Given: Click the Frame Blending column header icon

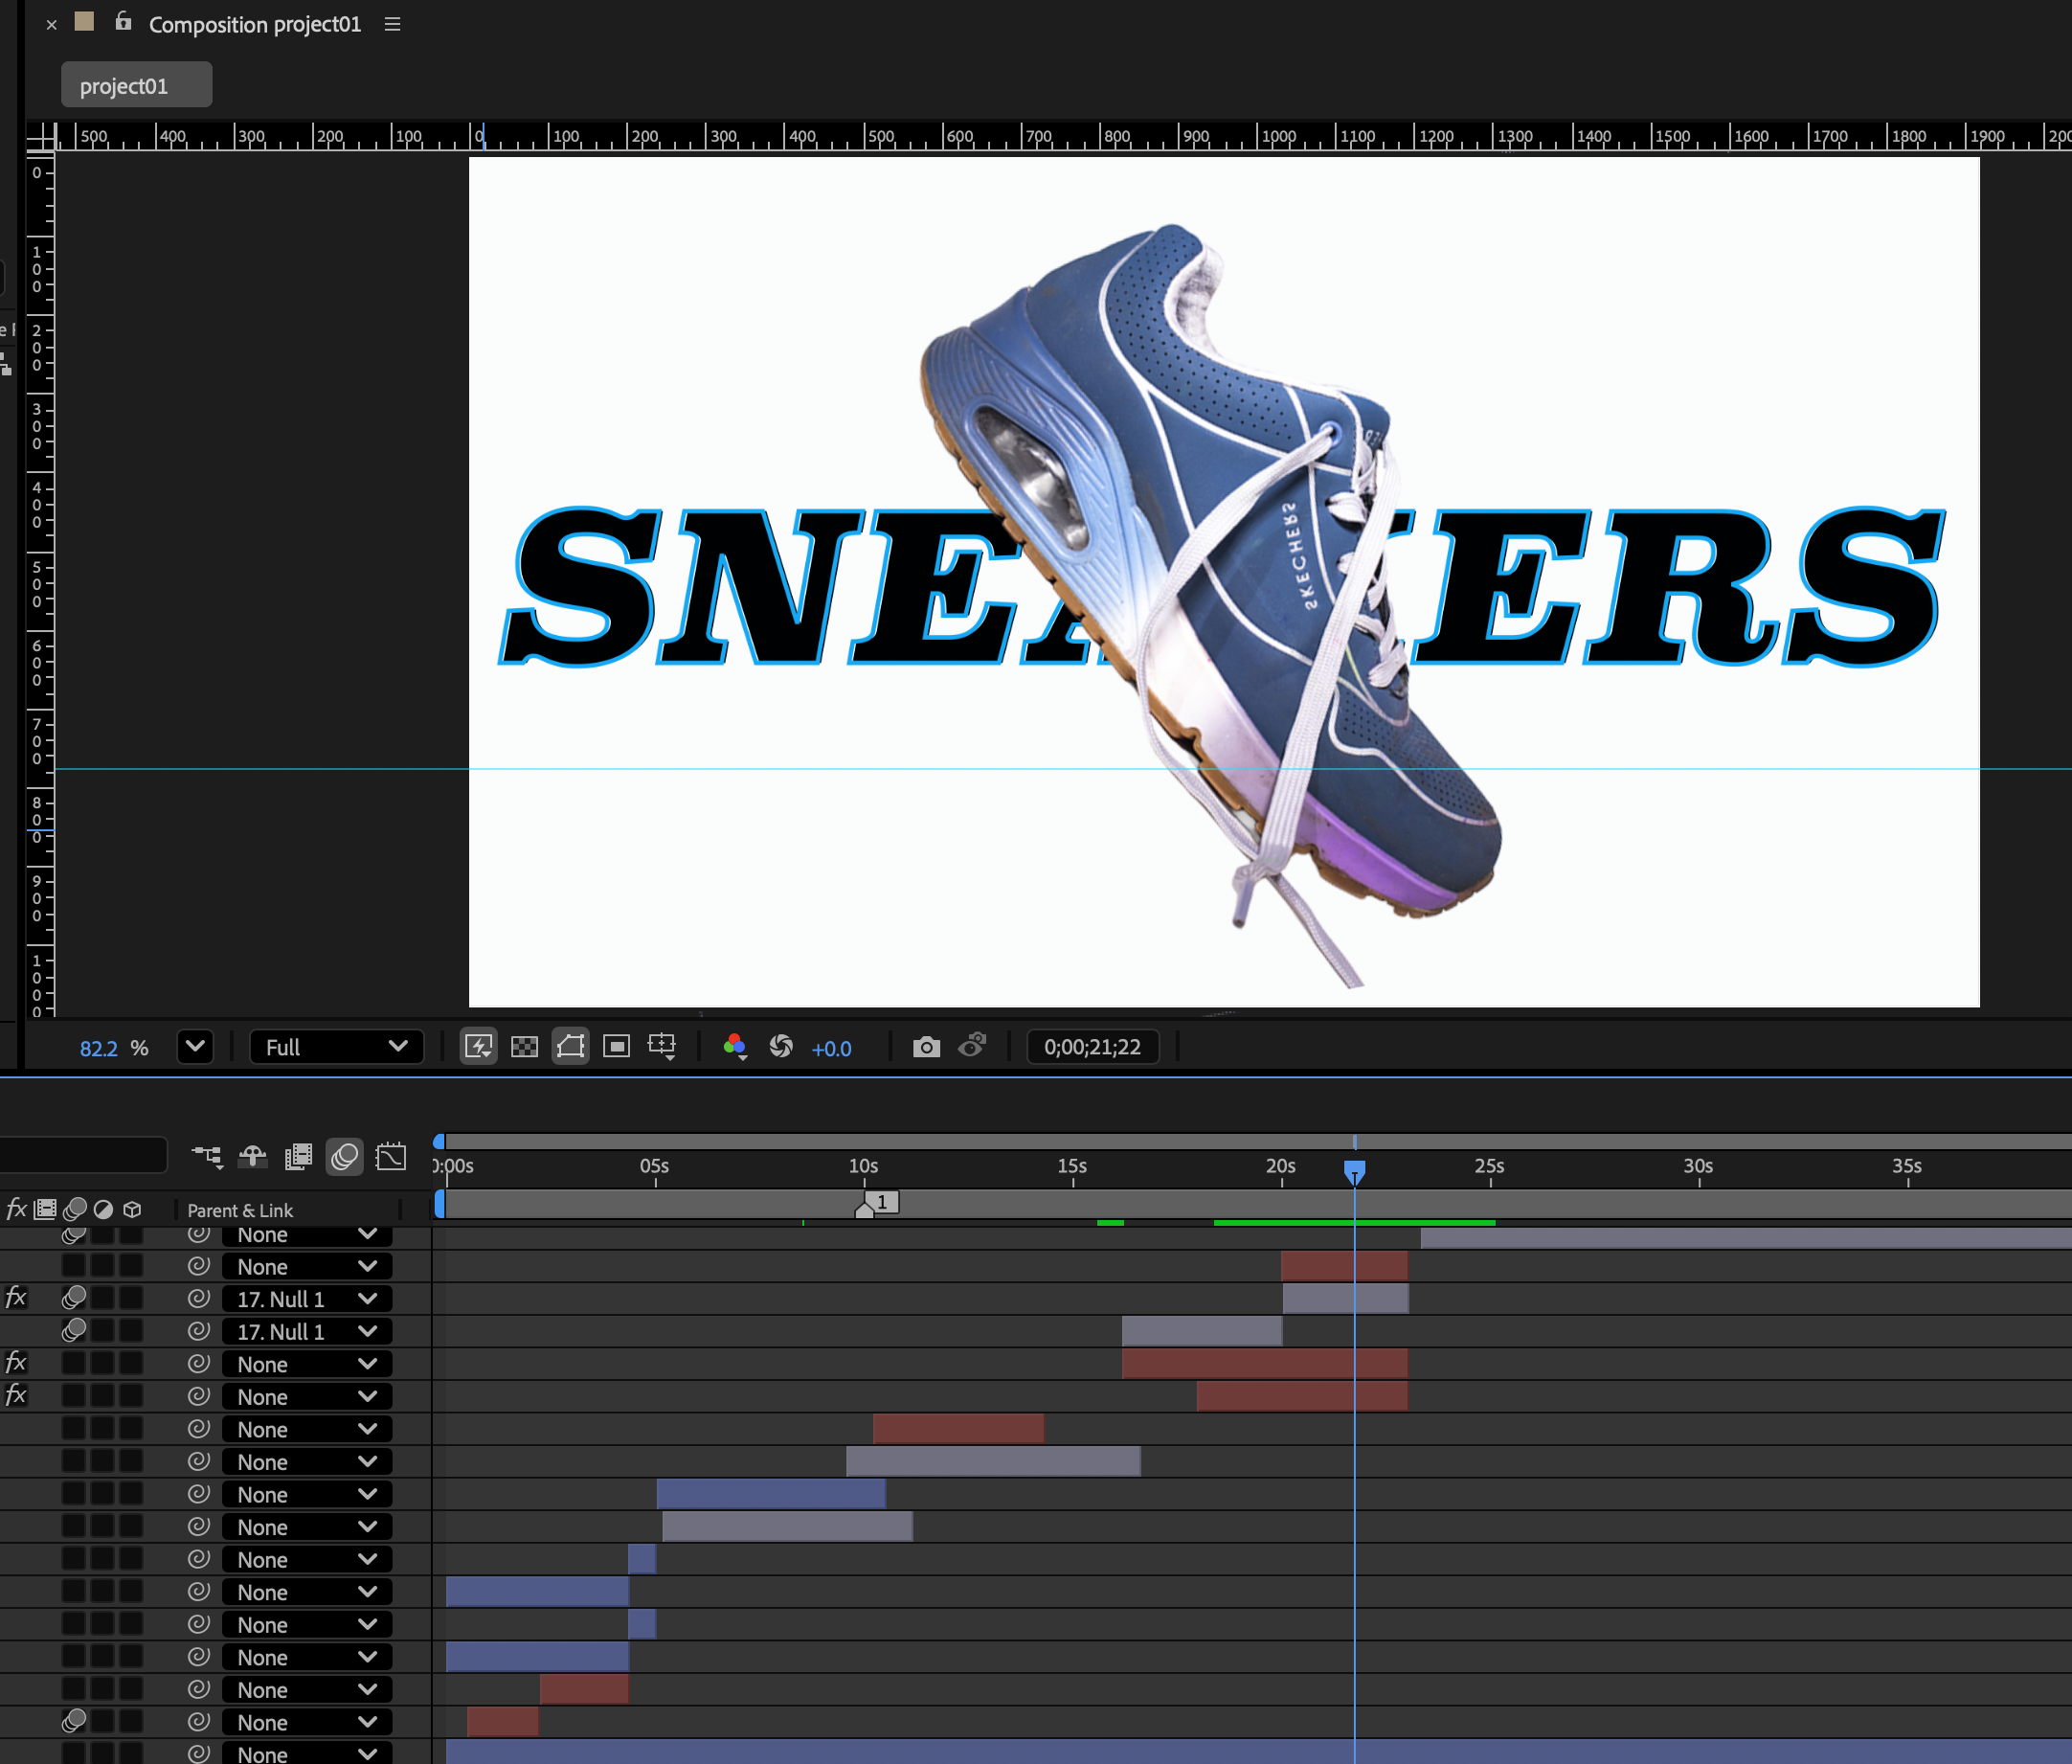Looking at the screenshot, I should coord(45,1209).
